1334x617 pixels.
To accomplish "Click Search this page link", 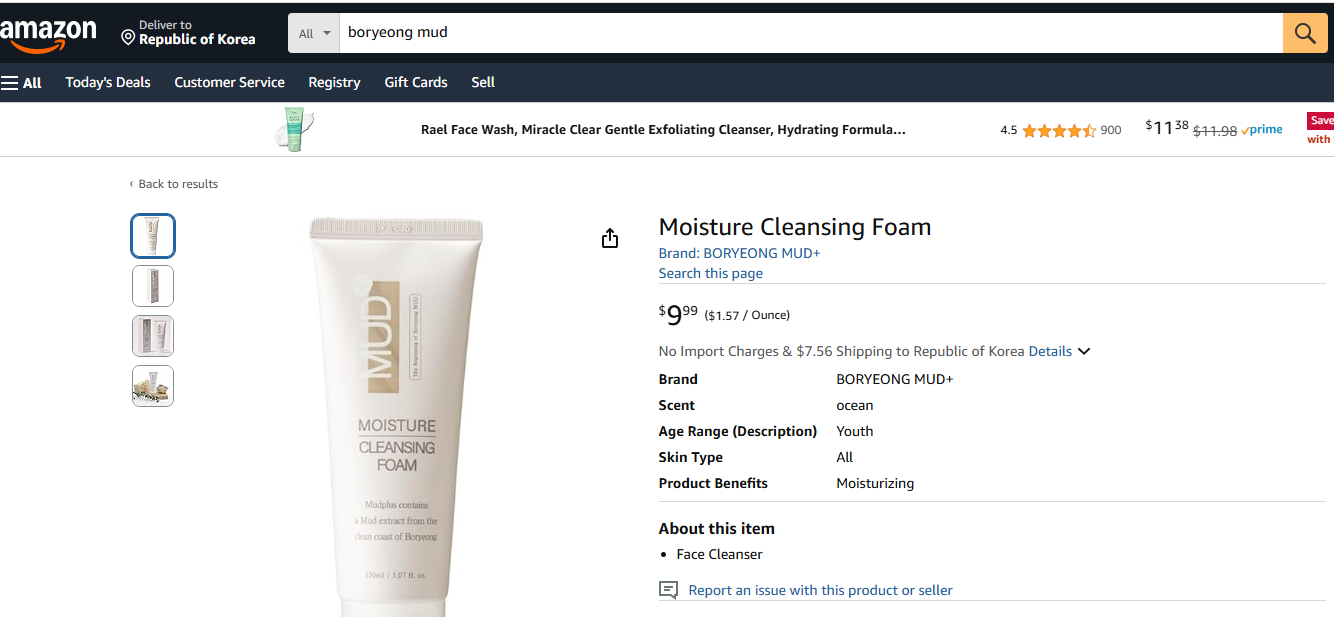I will coord(710,273).
